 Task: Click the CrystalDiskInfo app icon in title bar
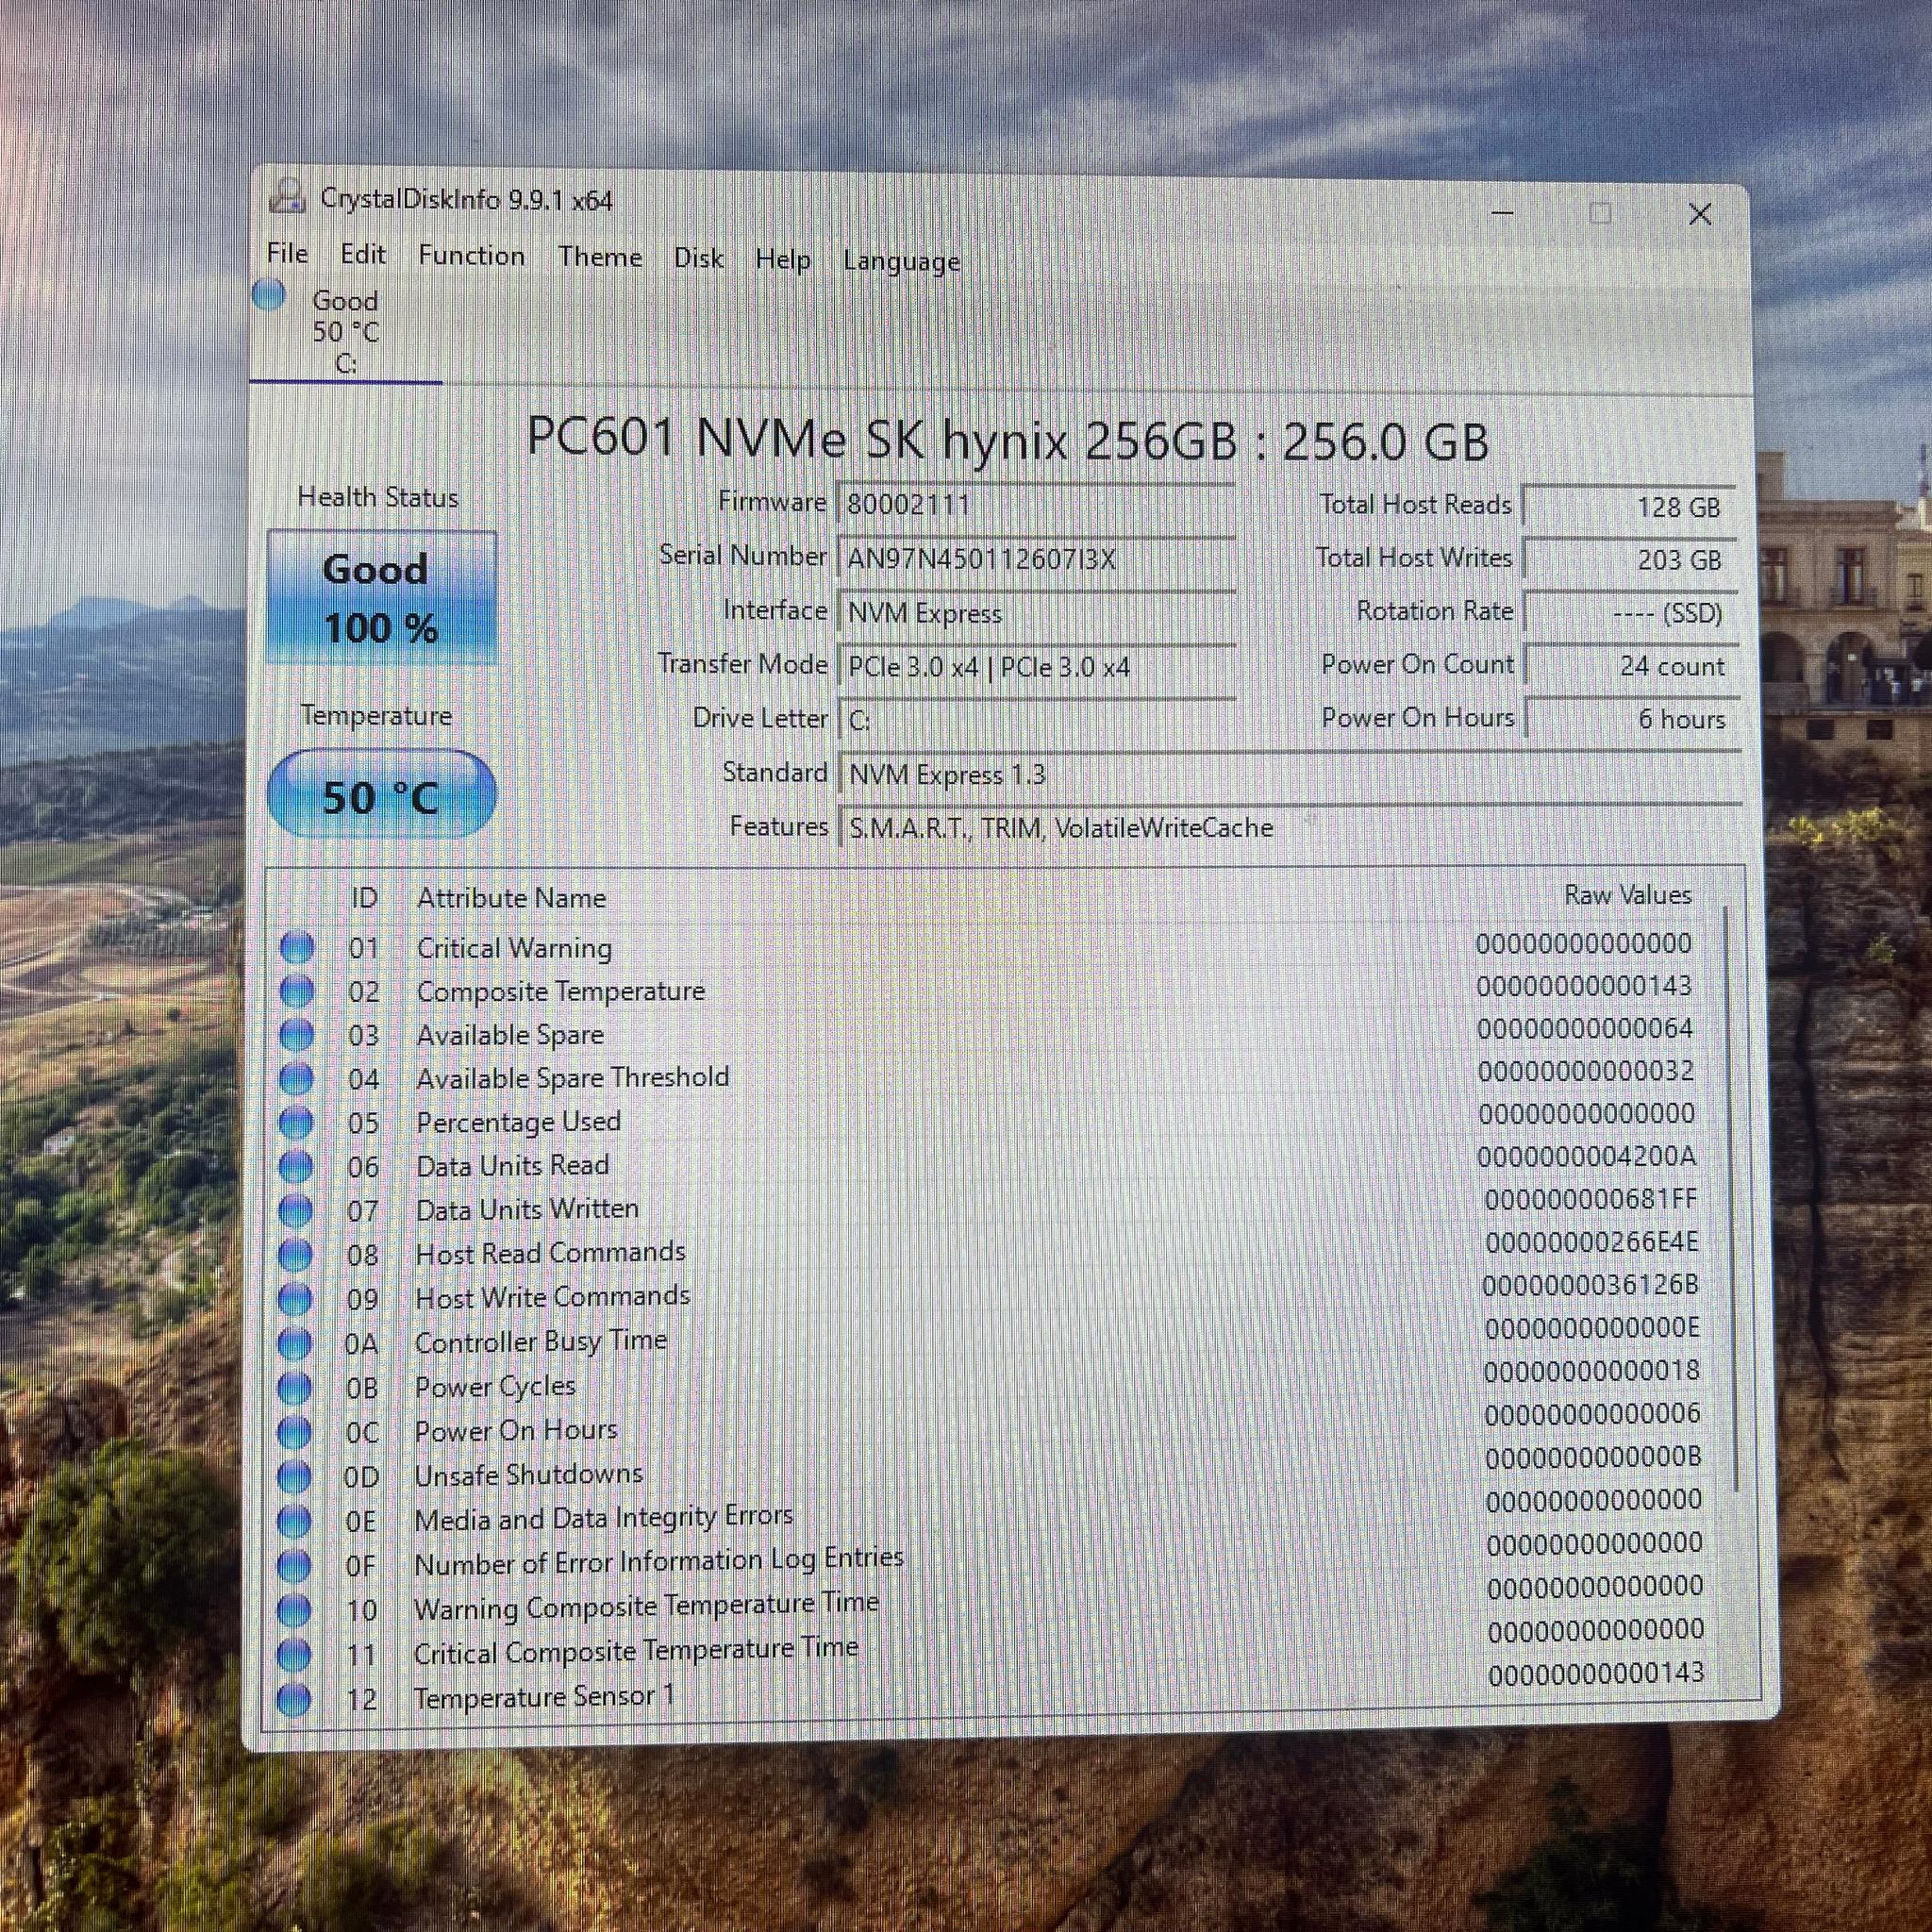(287, 196)
